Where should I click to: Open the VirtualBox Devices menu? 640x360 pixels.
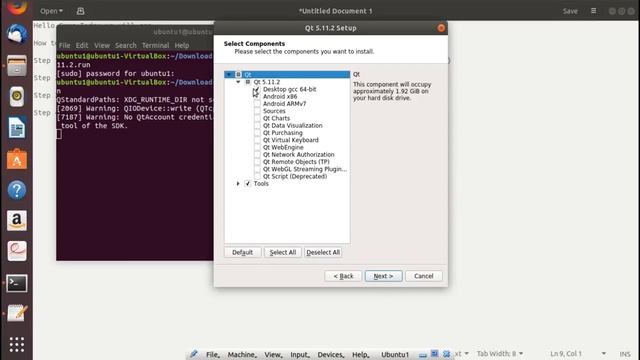pos(331,355)
